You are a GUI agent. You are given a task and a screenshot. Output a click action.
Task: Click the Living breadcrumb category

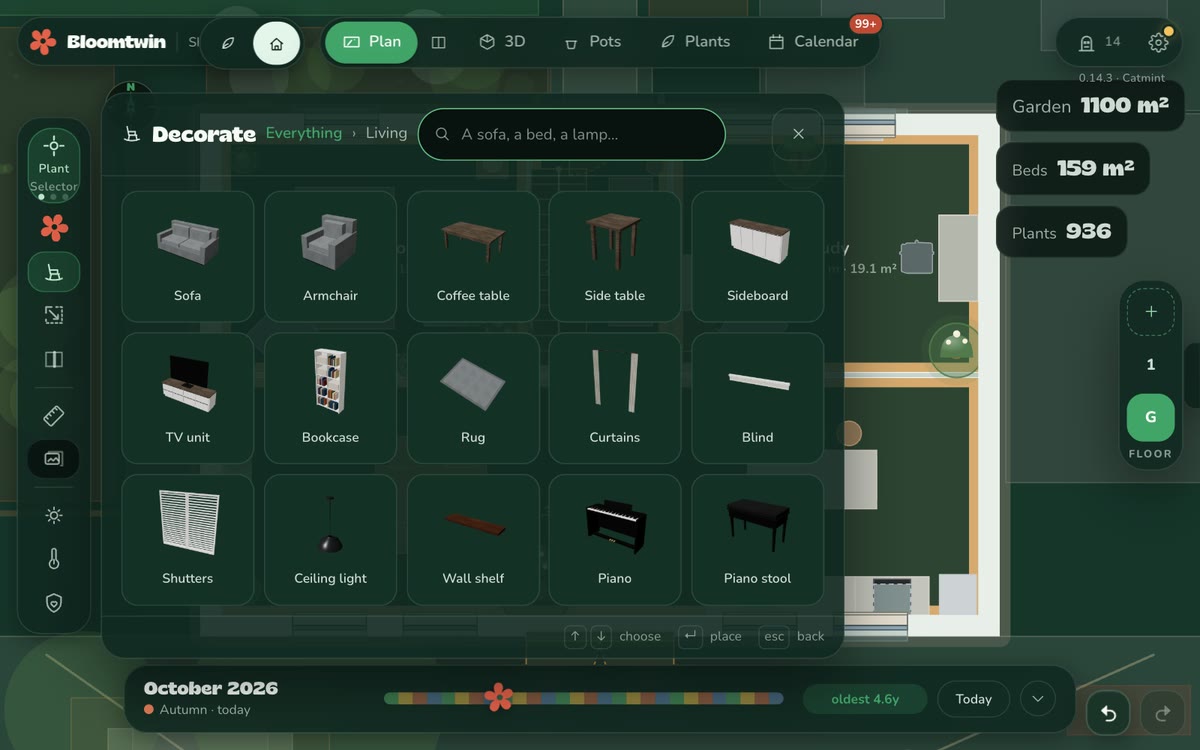coord(386,133)
